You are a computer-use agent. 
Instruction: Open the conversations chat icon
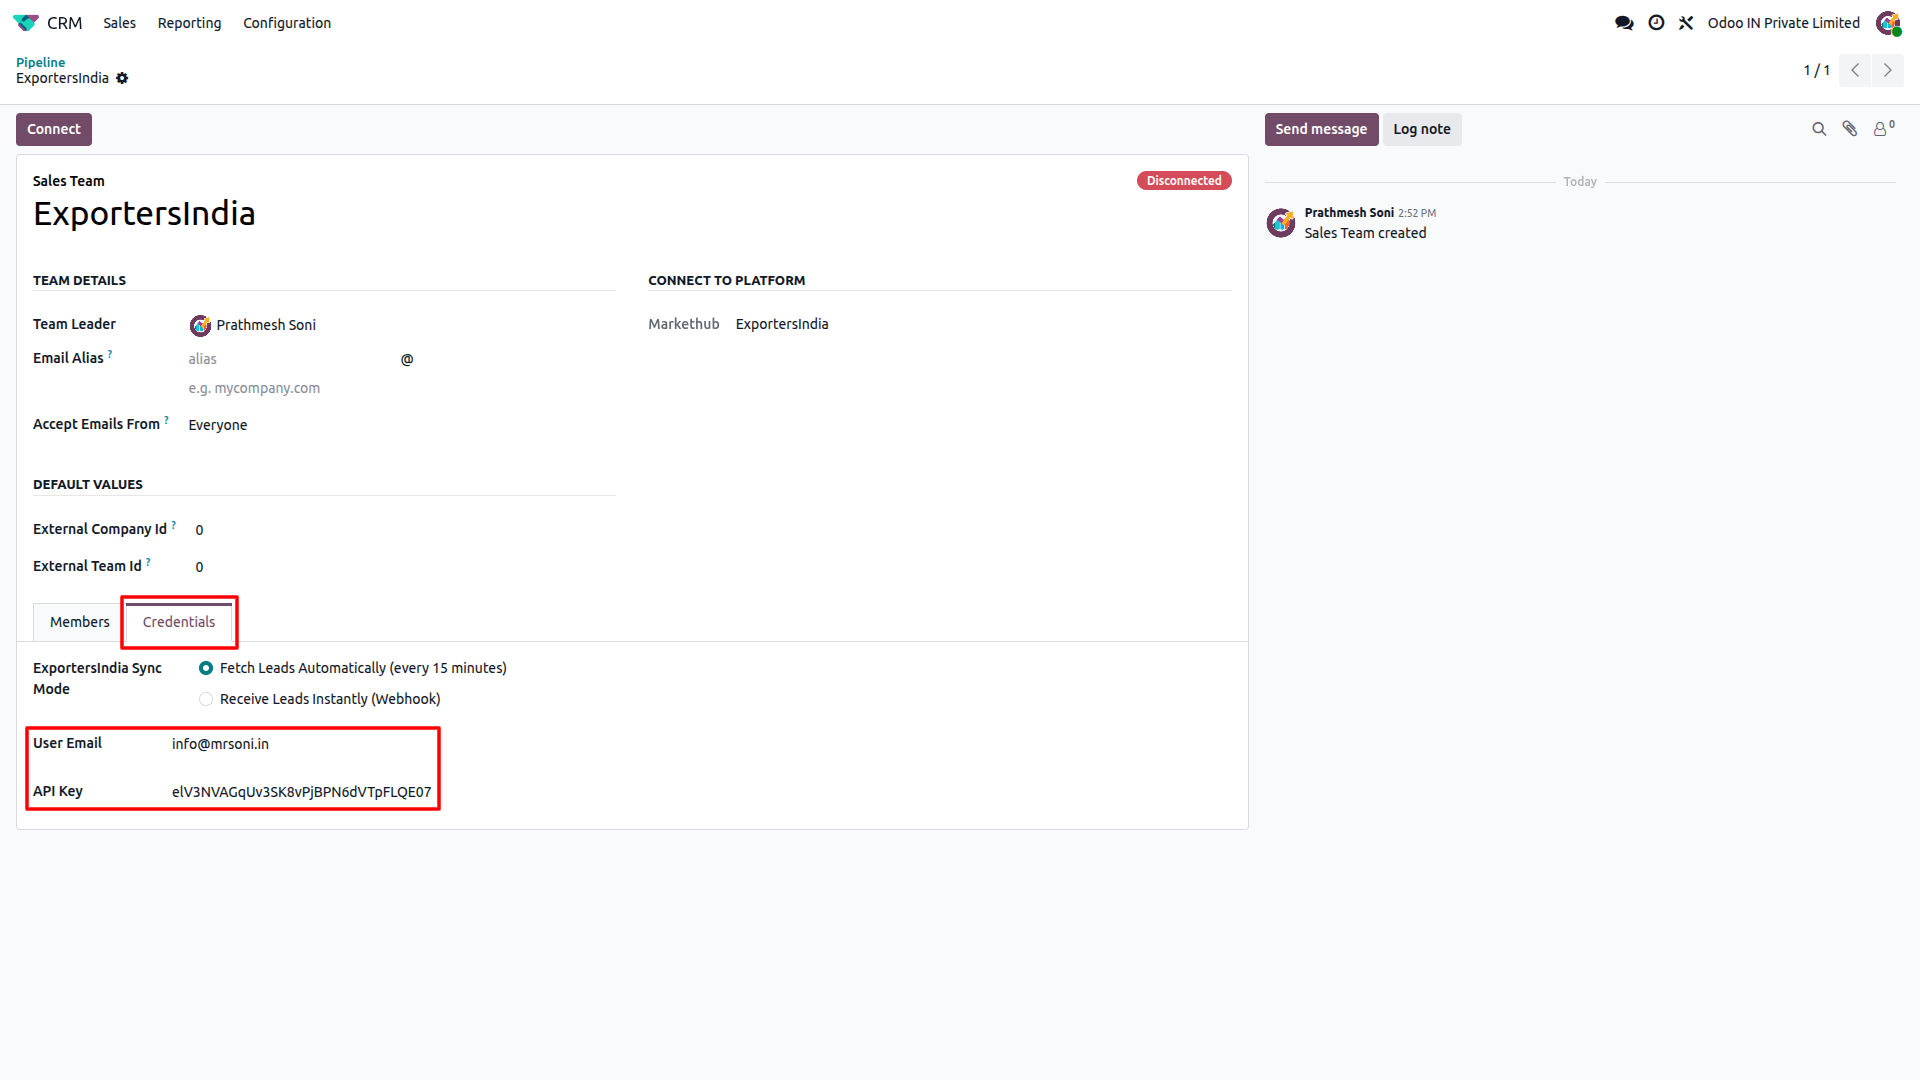point(1624,22)
